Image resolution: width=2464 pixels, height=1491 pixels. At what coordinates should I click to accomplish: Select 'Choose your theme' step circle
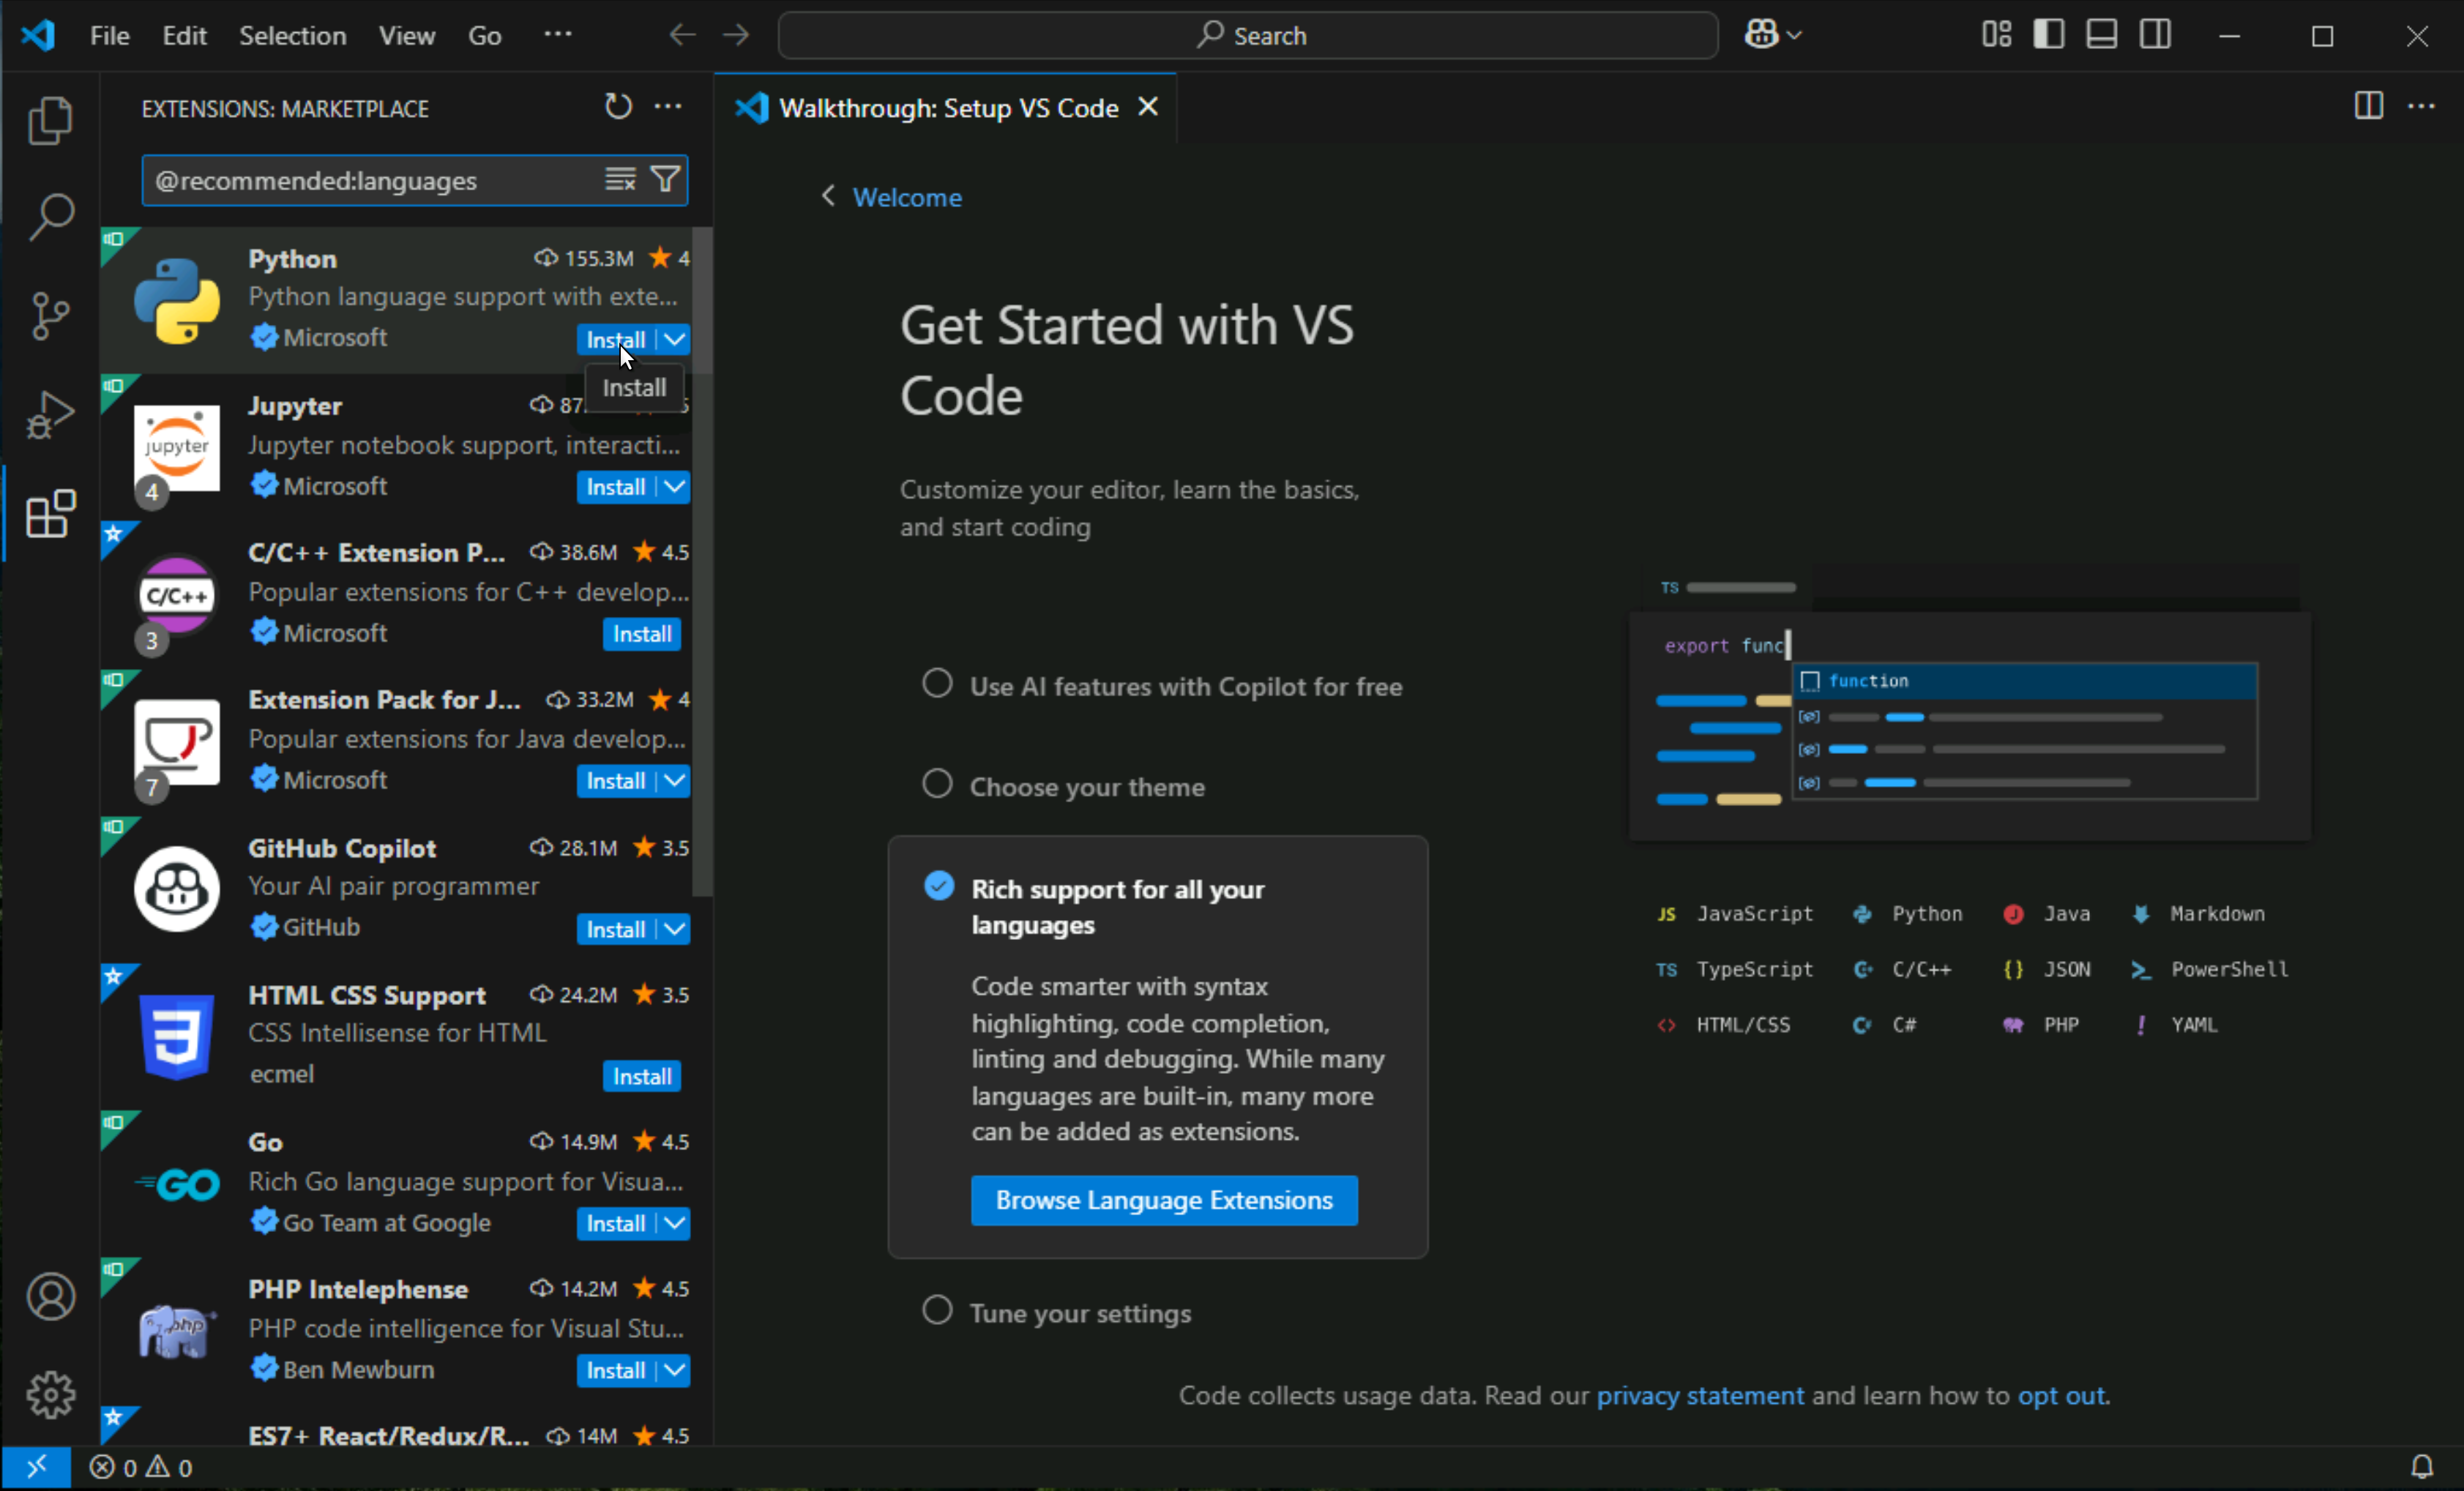click(x=937, y=784)
